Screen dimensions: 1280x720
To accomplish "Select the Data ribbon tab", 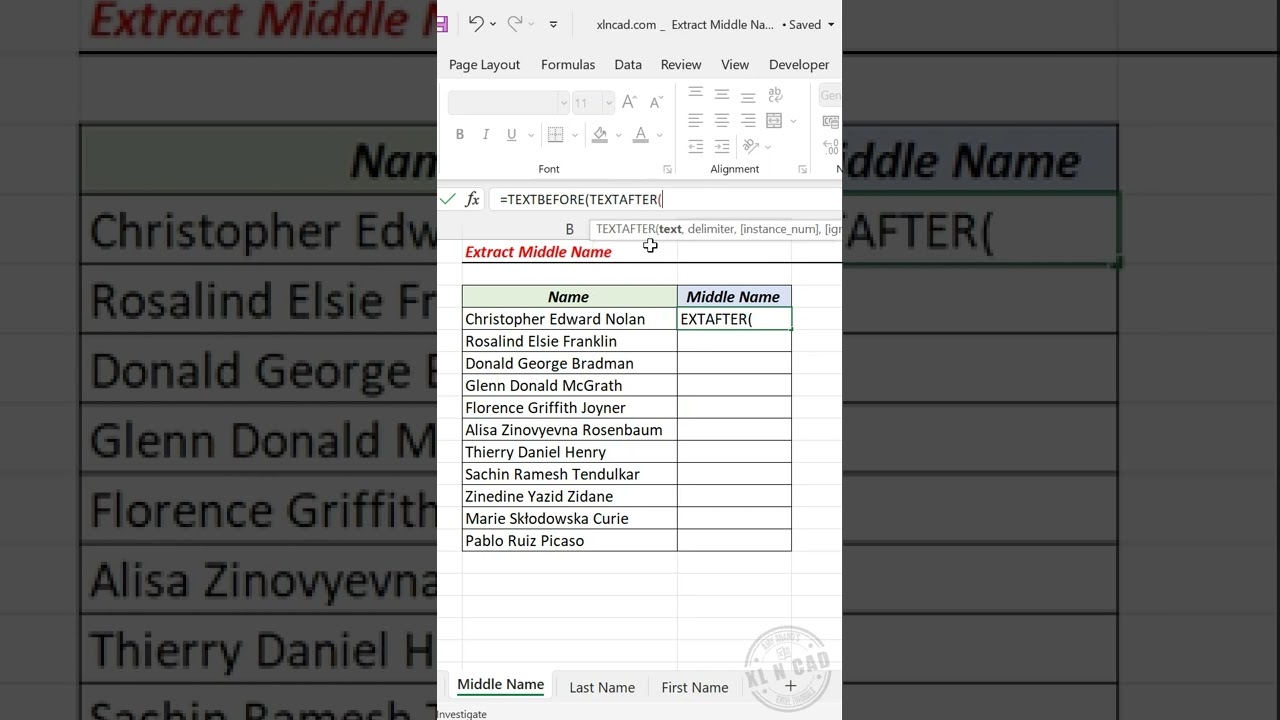I will (x=628, y=64).
